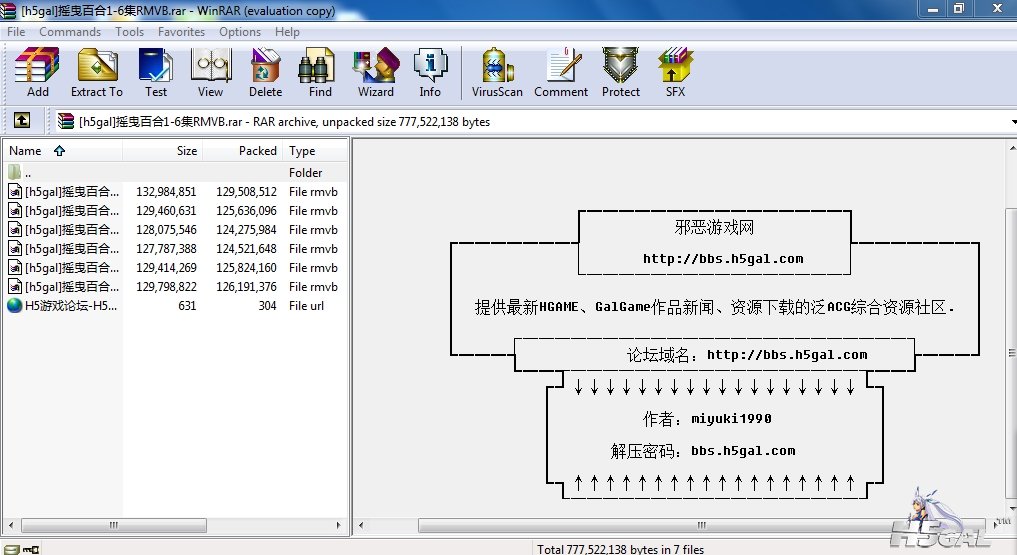Click the comment pane scroll up arrow
The width and height of the screenshot is (1017, 555).
pyautogui.click(x=1012, y=148)
